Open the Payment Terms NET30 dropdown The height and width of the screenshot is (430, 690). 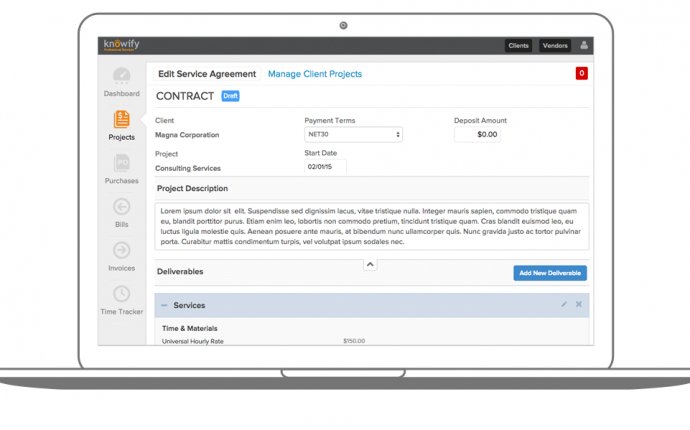coord(353,134)
